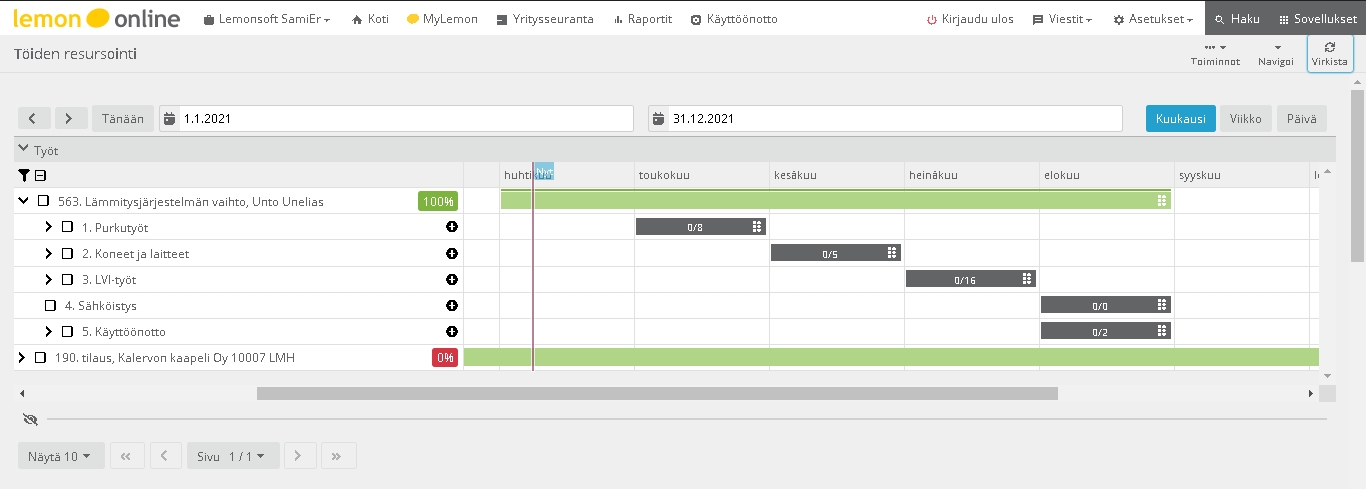Image resolution: width=1366 pixels, height=489 pixels.
Task: Check the box for 2. Koneet ja laitteet
Action: pos(67,253)
